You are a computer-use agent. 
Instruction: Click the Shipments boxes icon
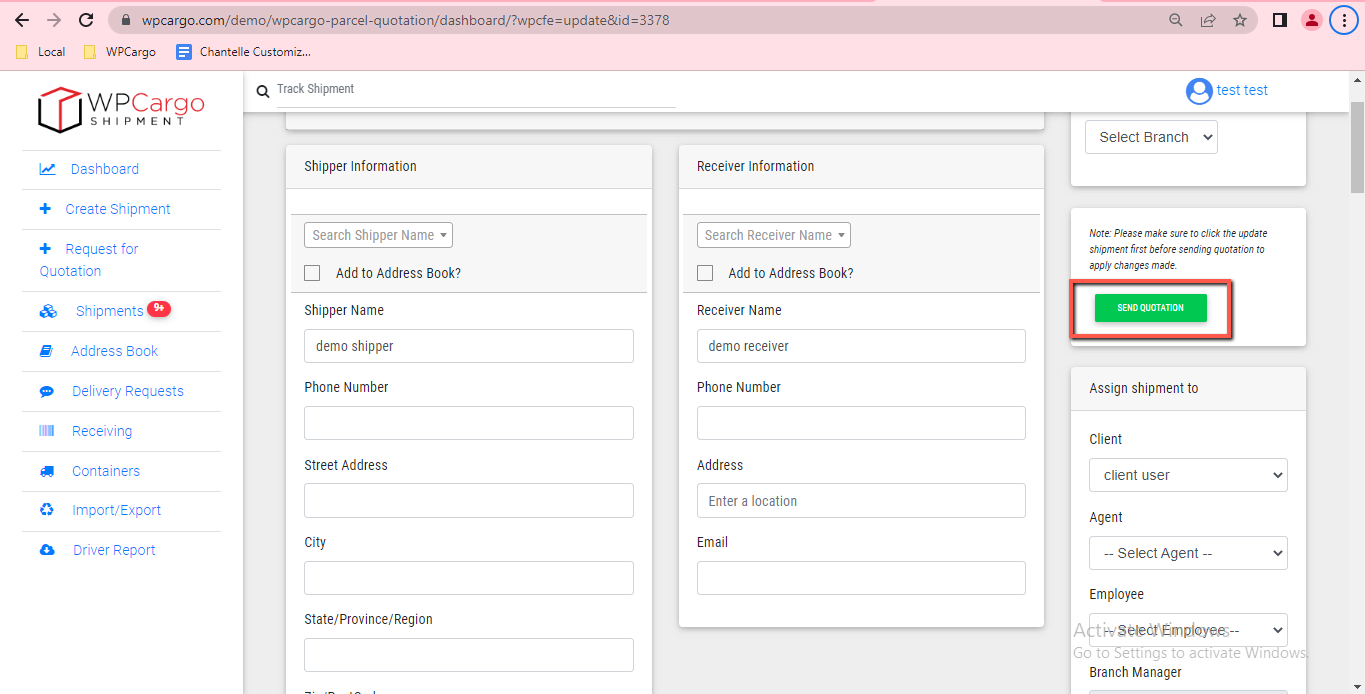coord(48,312)
